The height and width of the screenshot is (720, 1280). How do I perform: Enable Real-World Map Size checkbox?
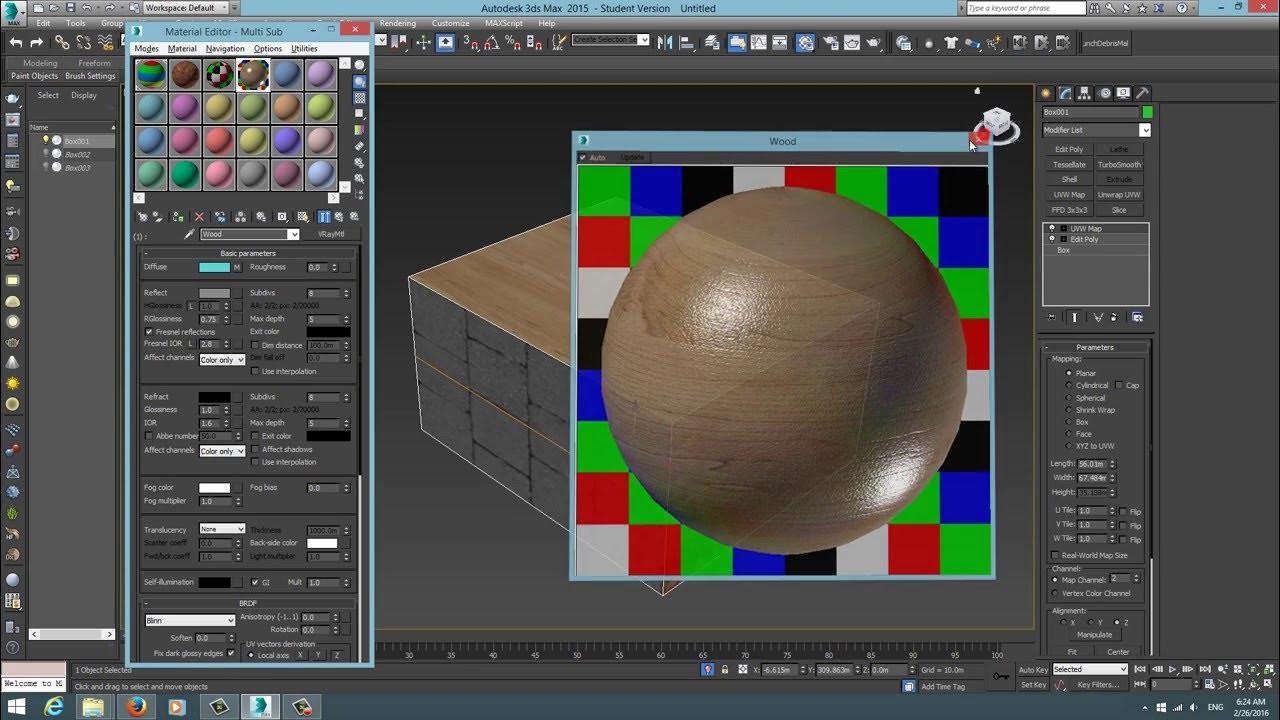1055,555
